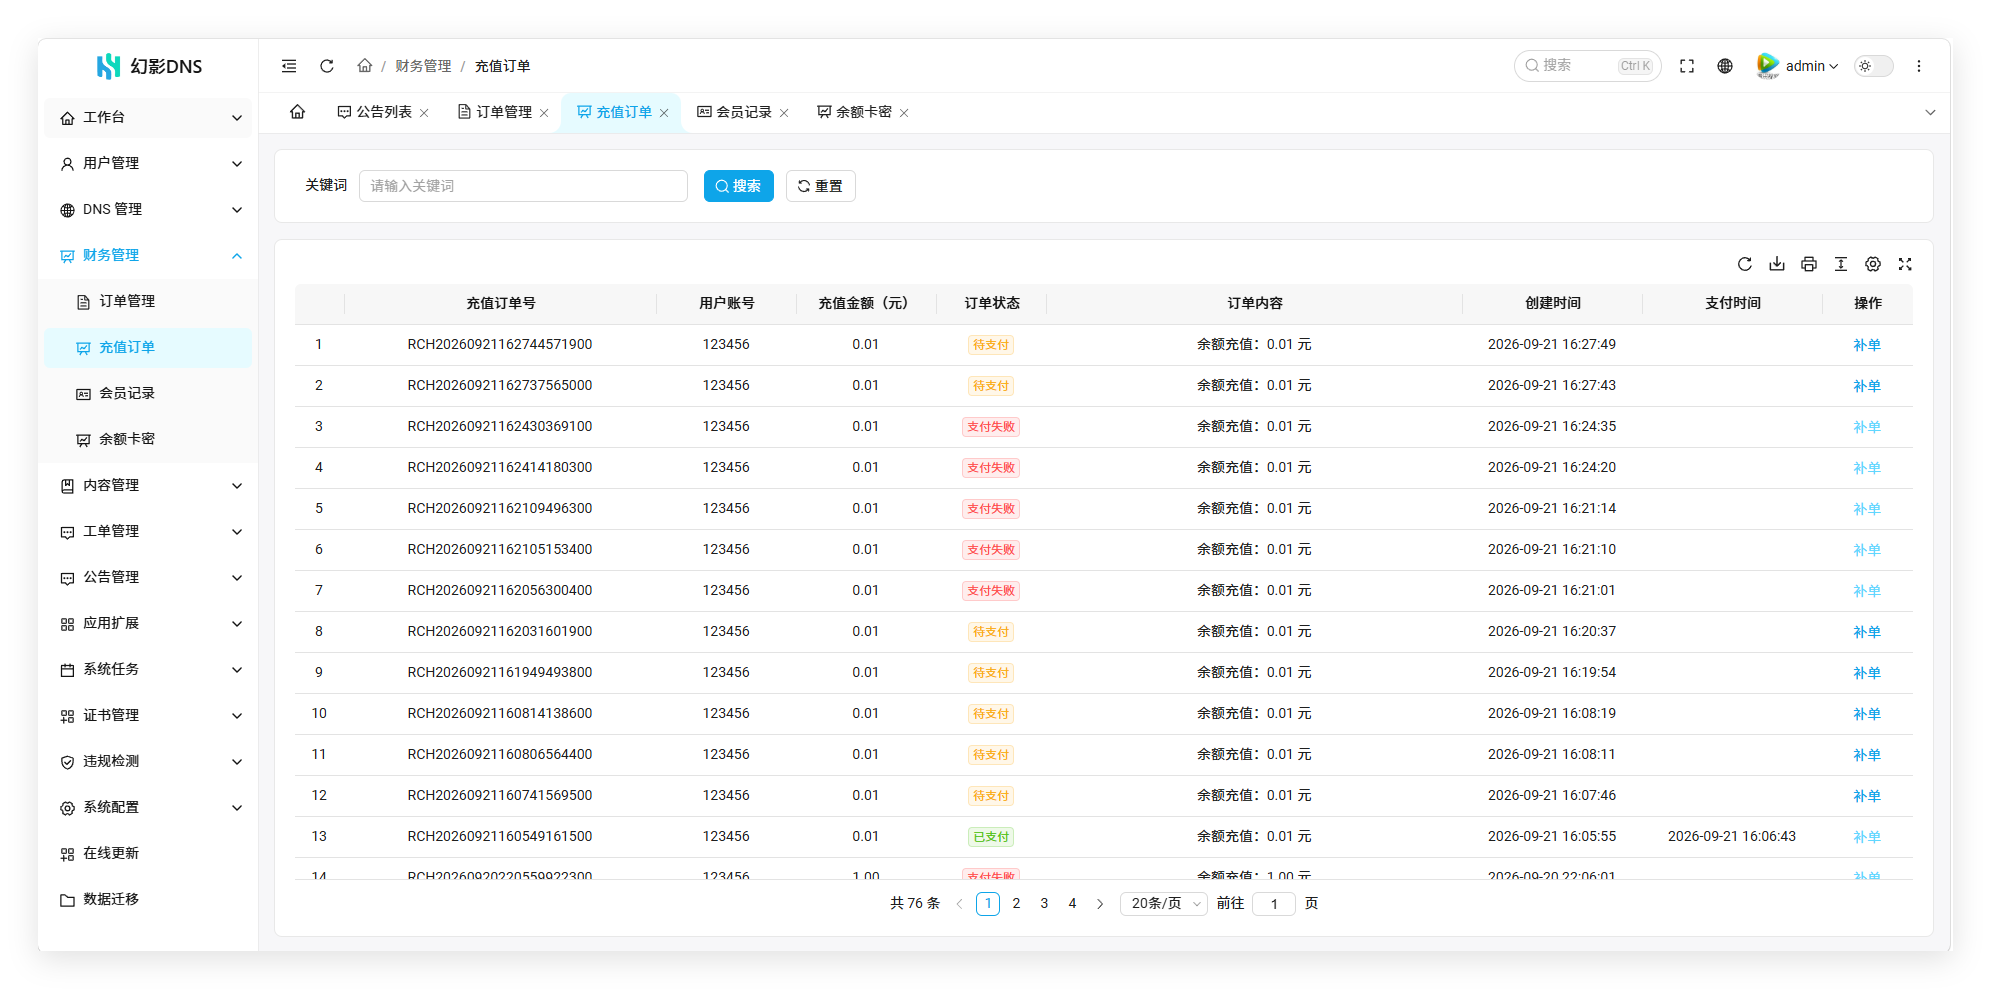Expand the 用户管理 sidebar menu
Image resolution: width=1991 pixels, height=989 pixels.
click(x=148, y=163)
